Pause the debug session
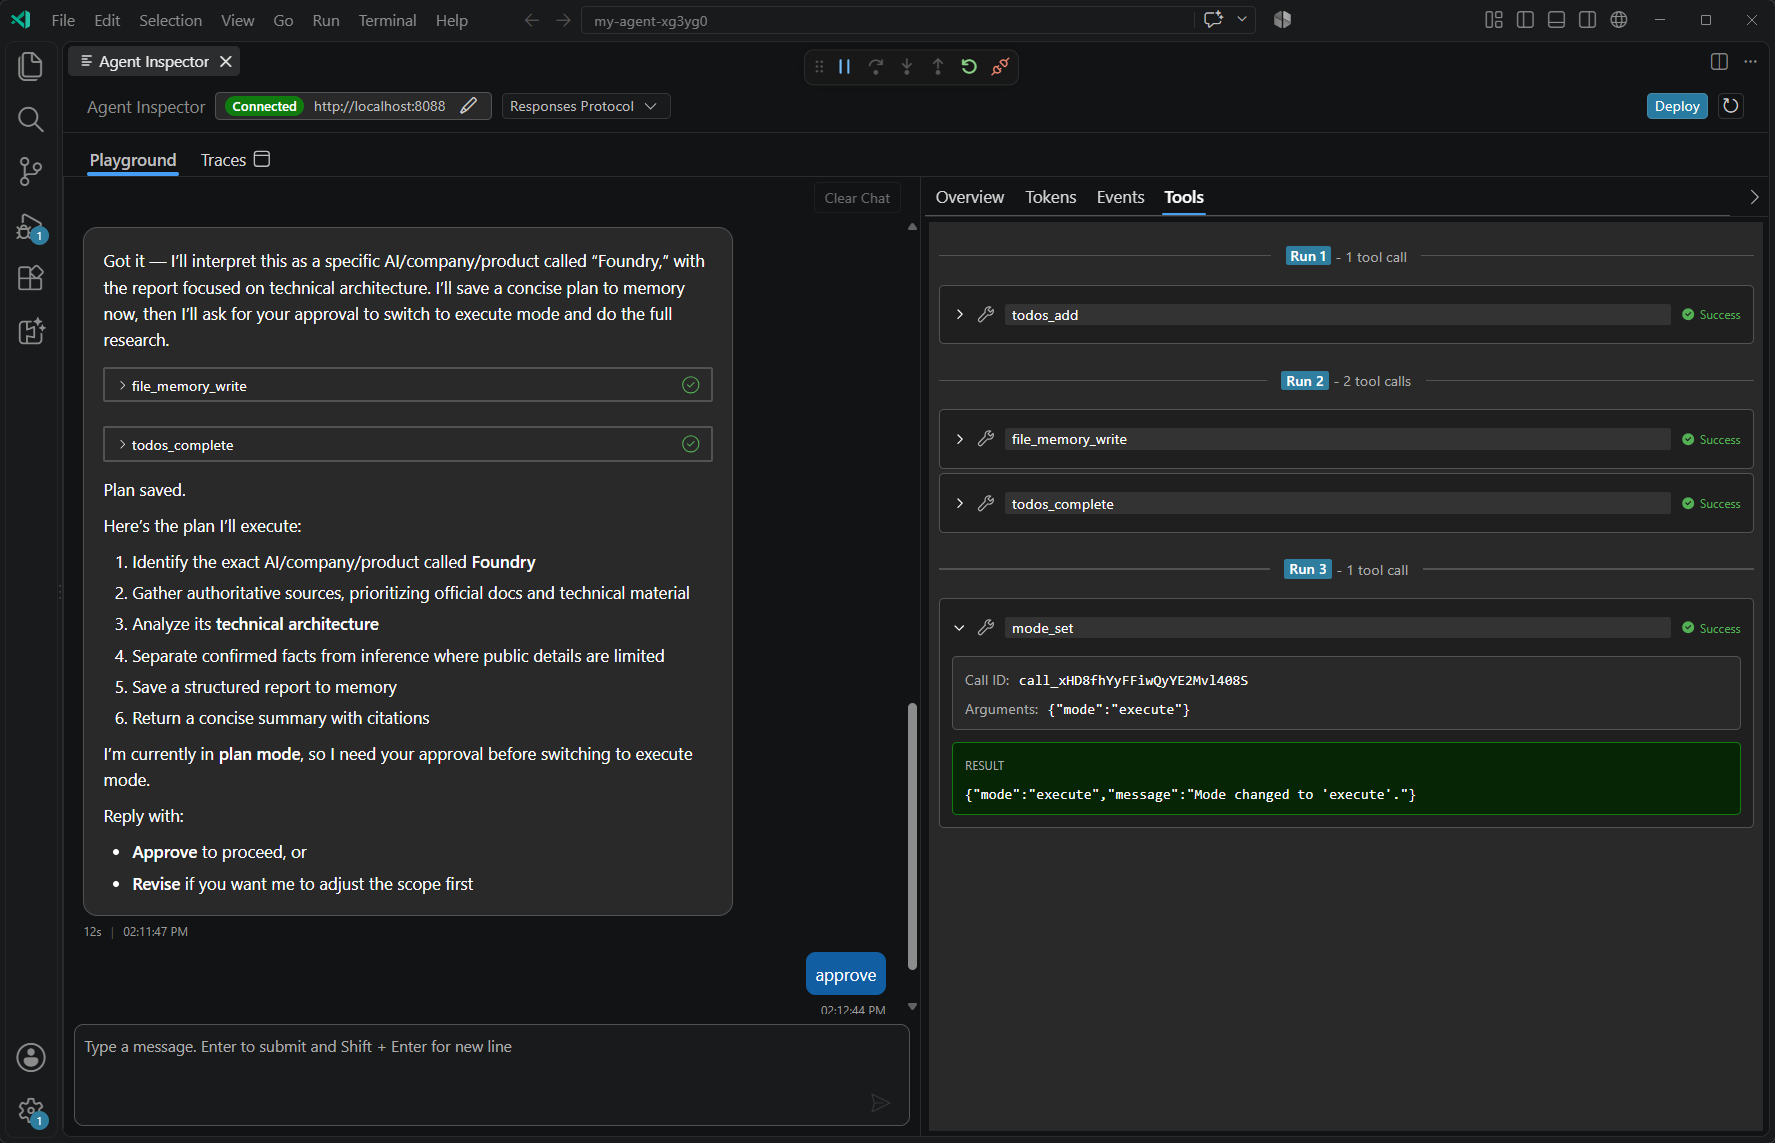Image resolution: width=1775 pixels, height=1143 pixels. [x=844, y=67]
